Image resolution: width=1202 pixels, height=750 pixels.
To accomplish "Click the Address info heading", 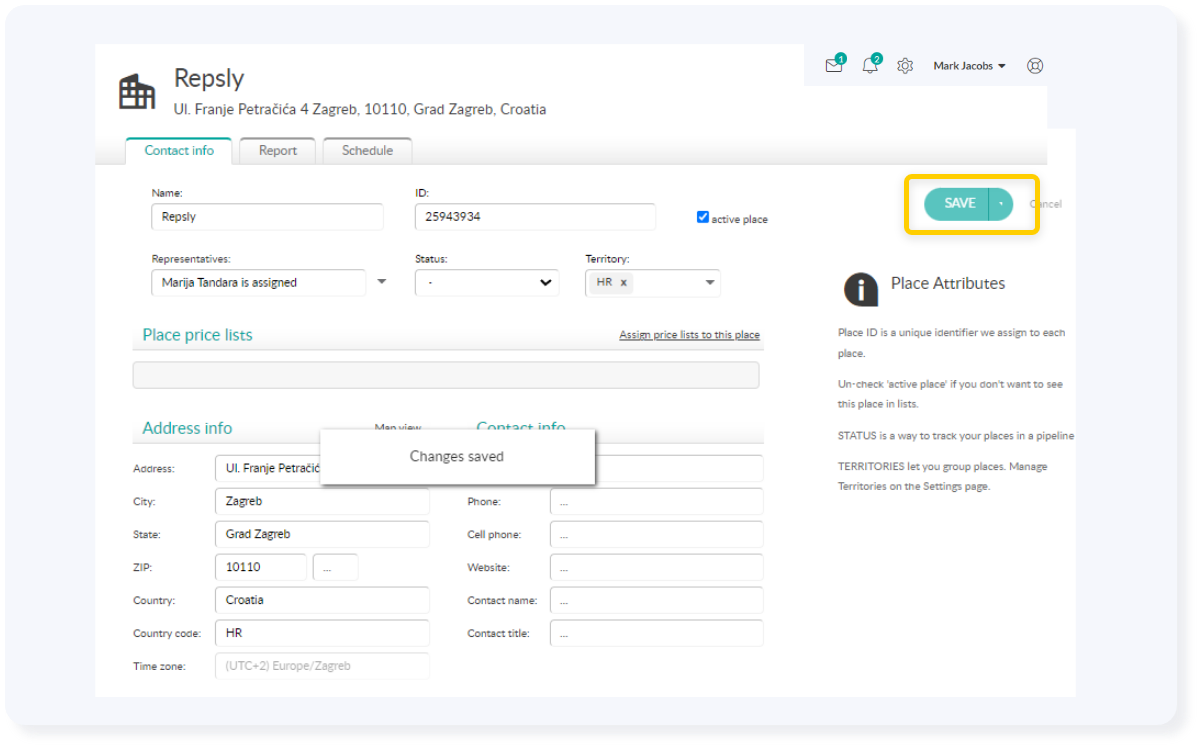I will 187,428.
